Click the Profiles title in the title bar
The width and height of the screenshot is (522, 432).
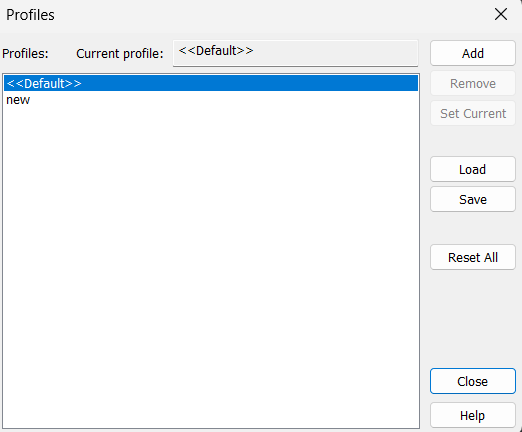pos(30,15)
